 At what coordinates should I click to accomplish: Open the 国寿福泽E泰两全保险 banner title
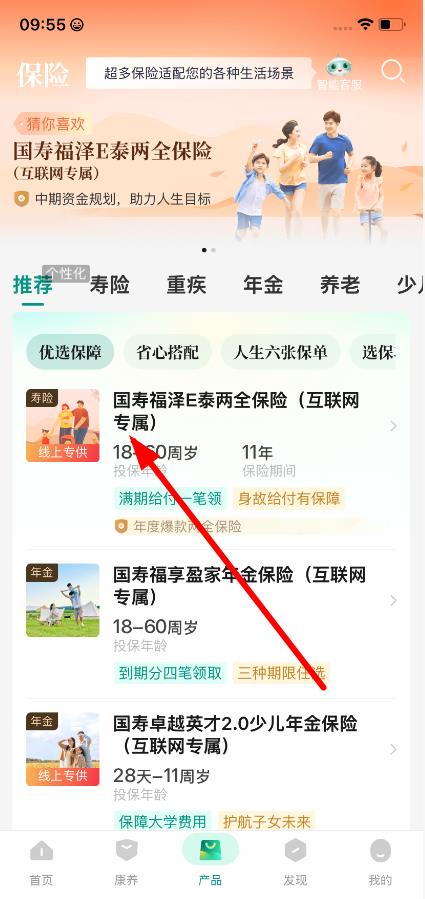coord(112,151)
